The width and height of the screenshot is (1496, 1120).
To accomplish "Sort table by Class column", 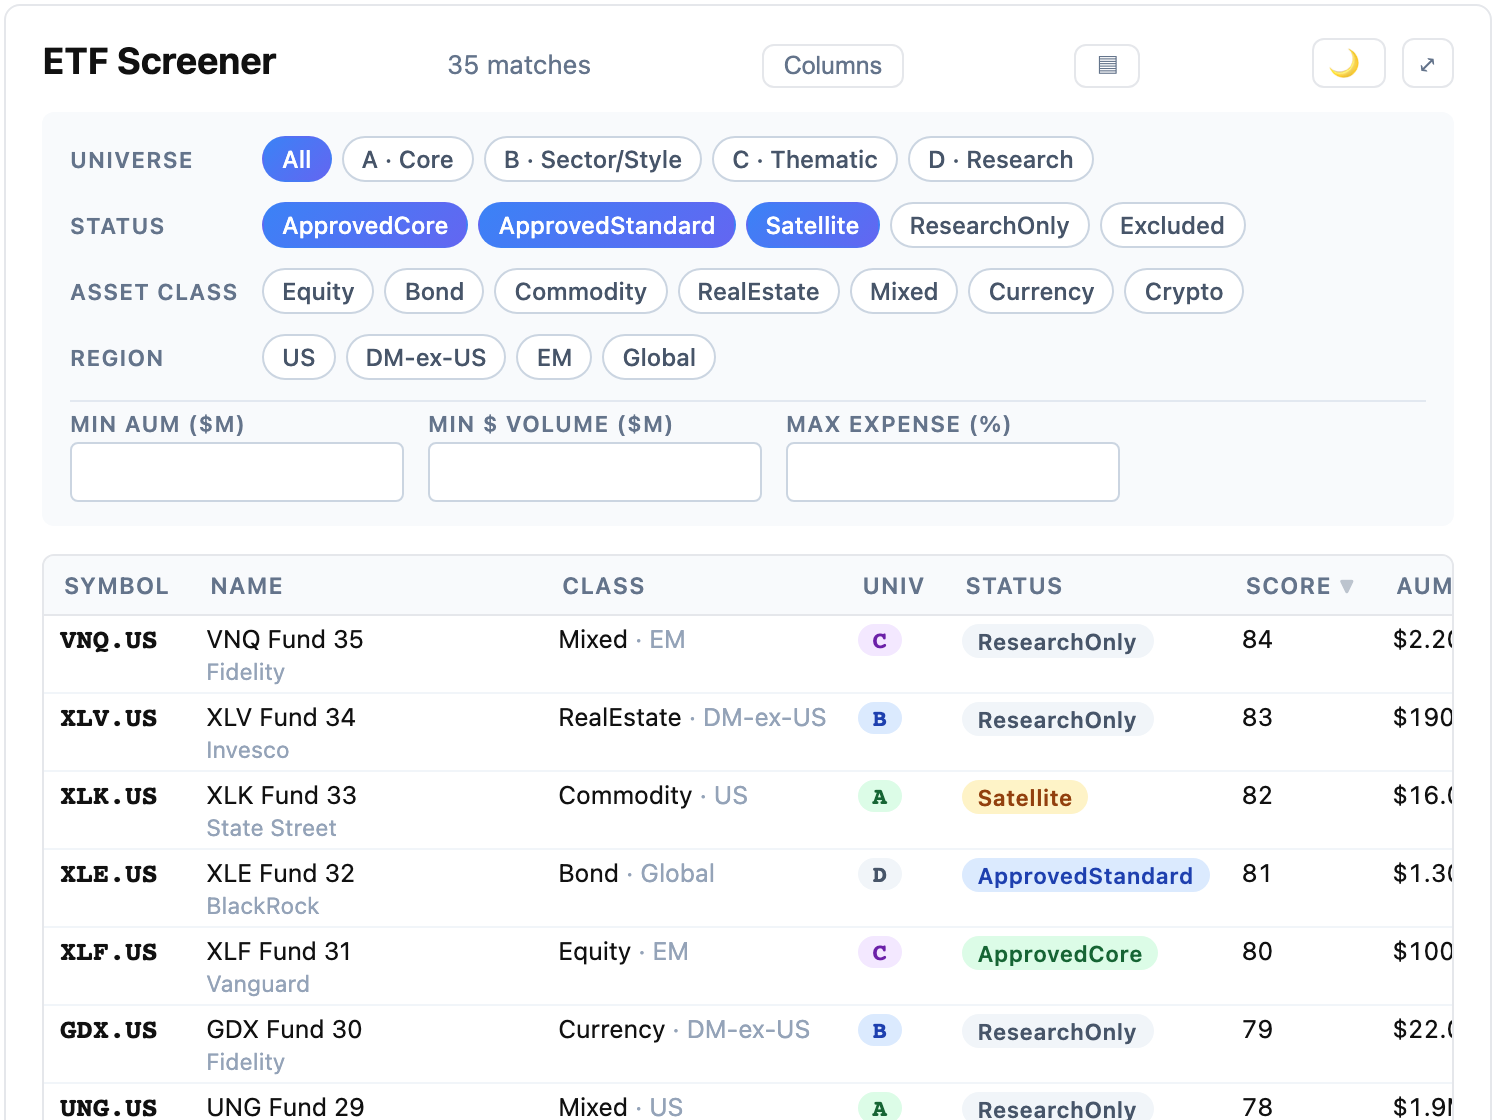I will click(603, 586).
